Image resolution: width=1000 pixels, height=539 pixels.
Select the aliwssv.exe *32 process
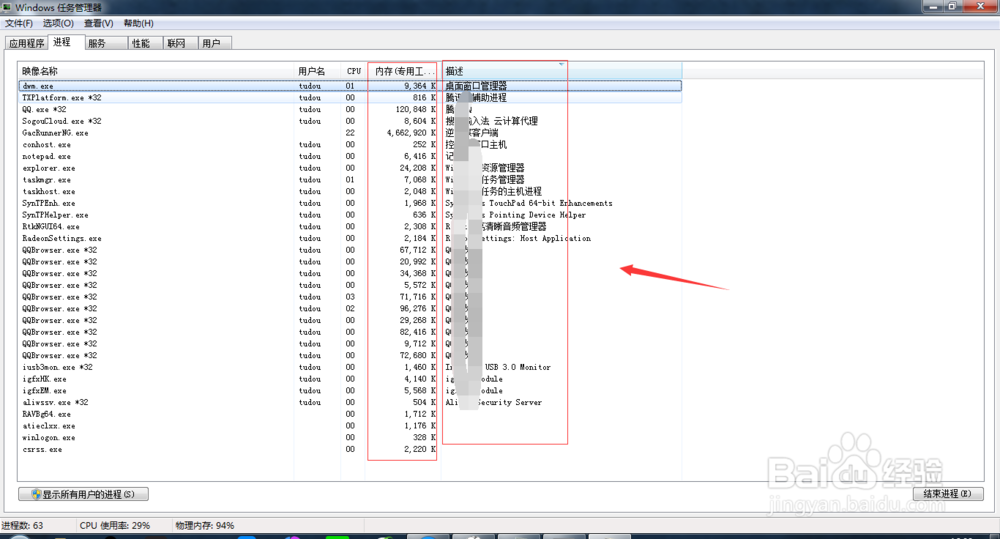pos(350,402)
